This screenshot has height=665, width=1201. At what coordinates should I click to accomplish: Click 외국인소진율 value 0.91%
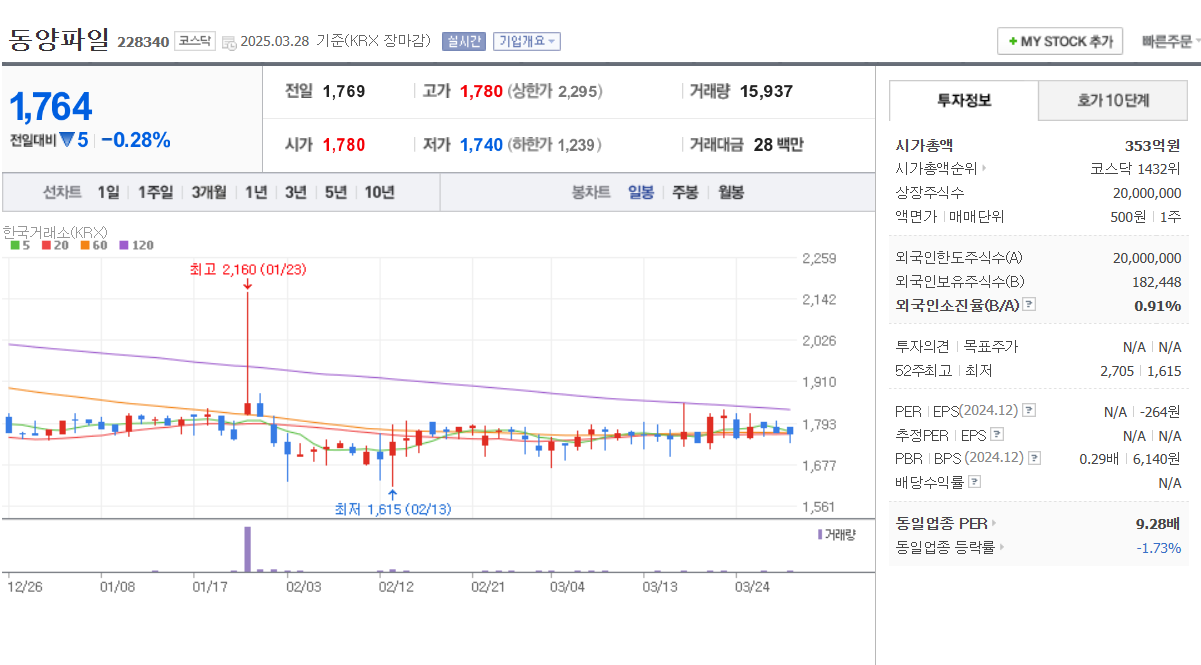coord(1158,305)
